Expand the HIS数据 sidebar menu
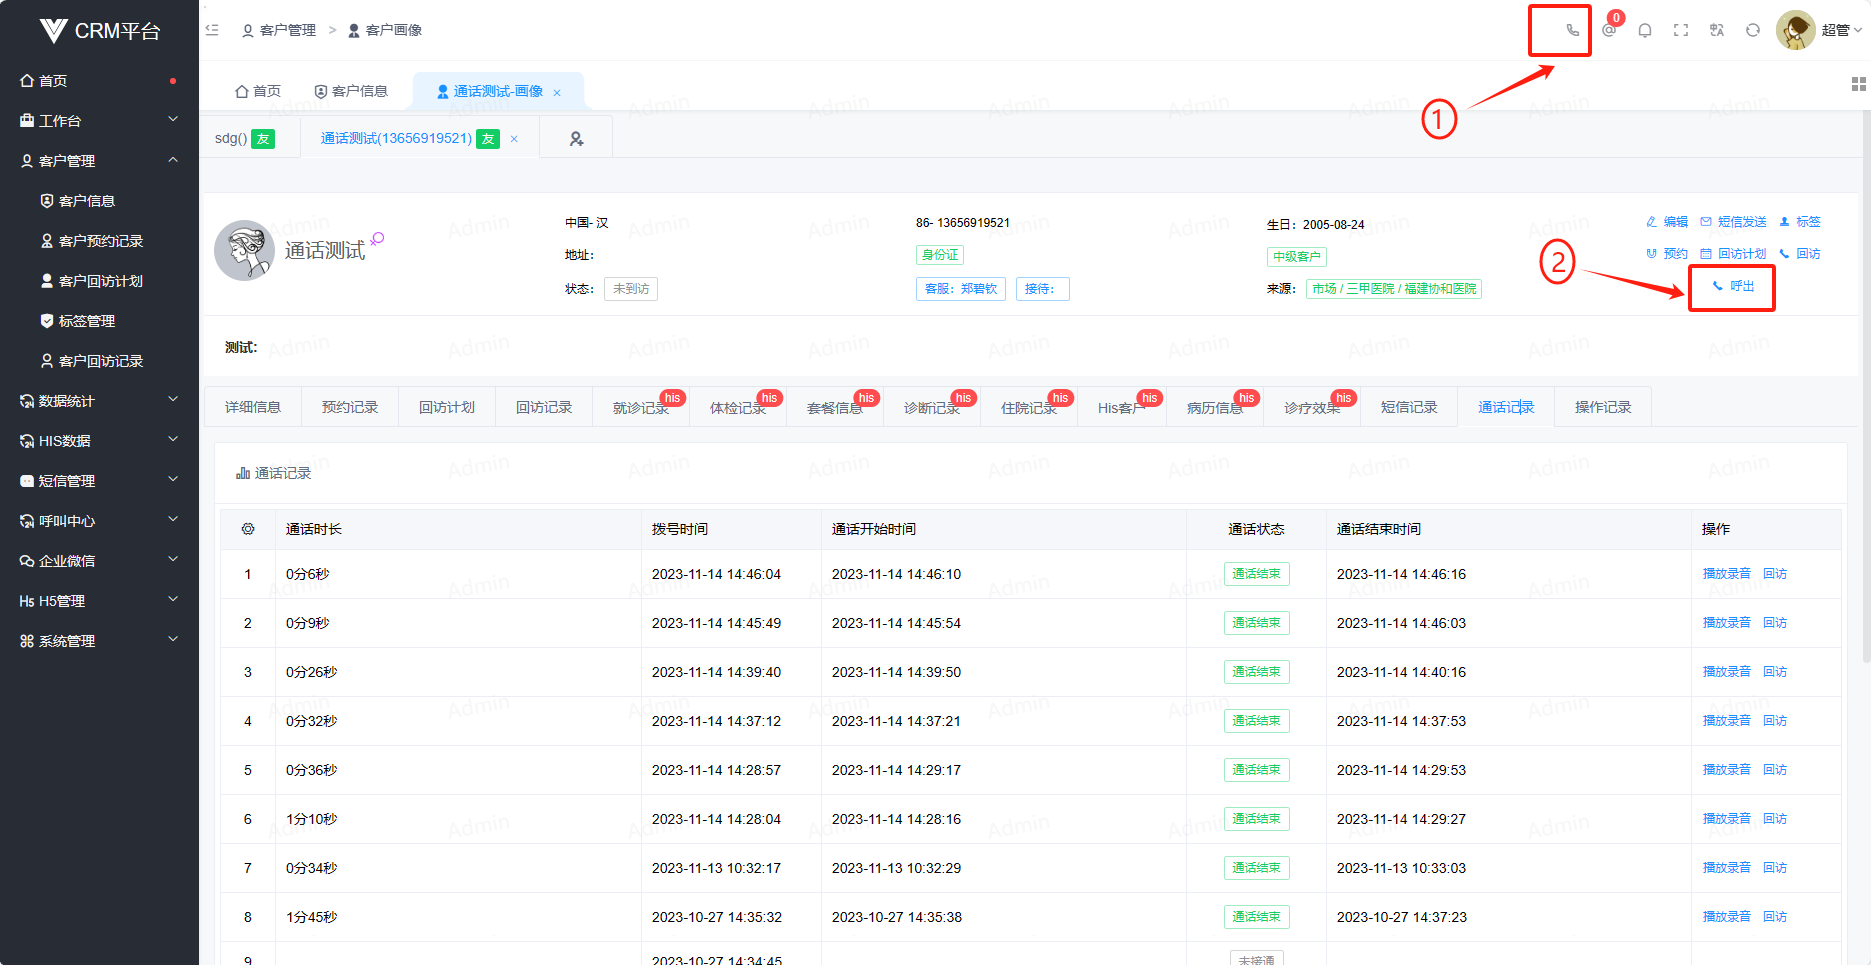This screenshot has width=1871, height=965. point(99,440)
